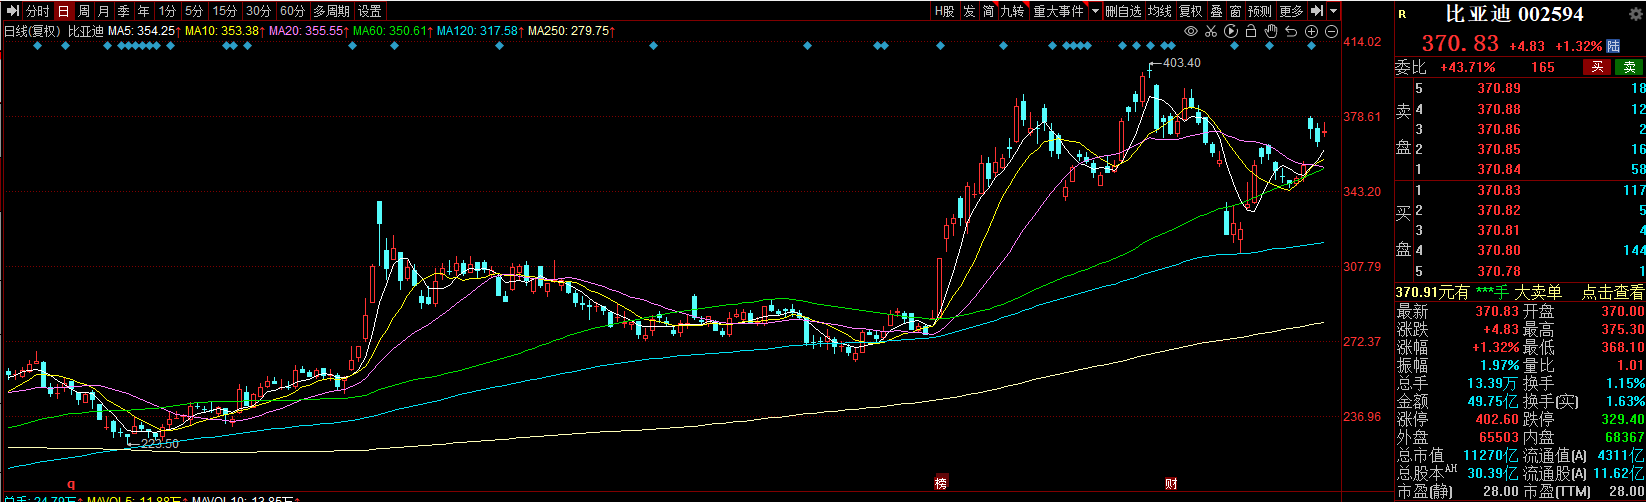Click the eye icon above the chart
This screenshot has width=1646, height=502.
pyautogui.click(x=1191, y=31)
